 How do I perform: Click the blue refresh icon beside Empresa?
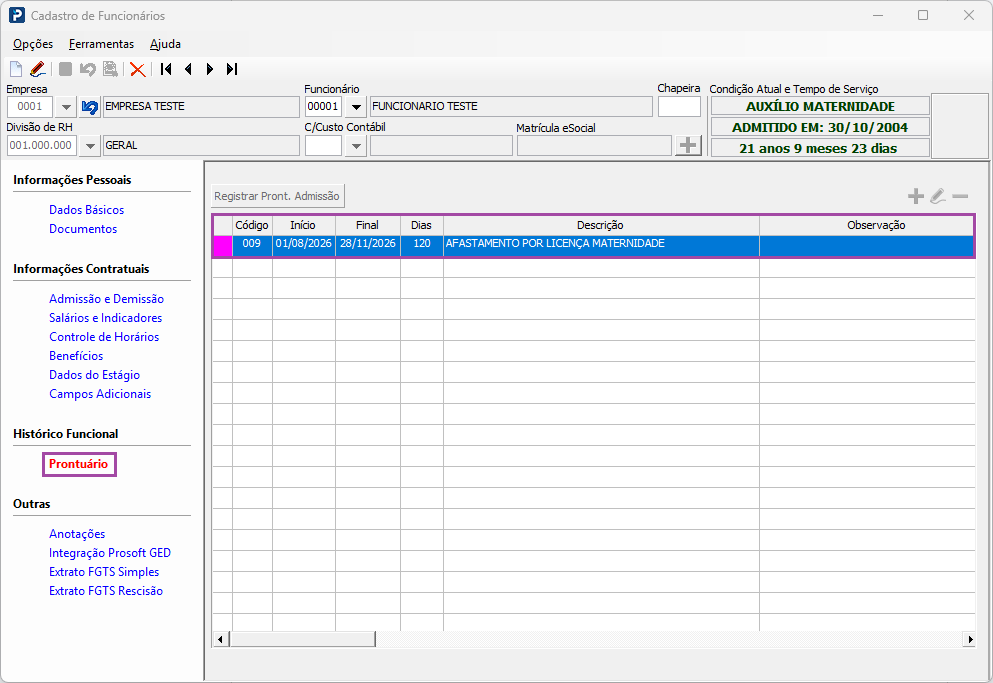pyautogui.click(x=90, y=107)
